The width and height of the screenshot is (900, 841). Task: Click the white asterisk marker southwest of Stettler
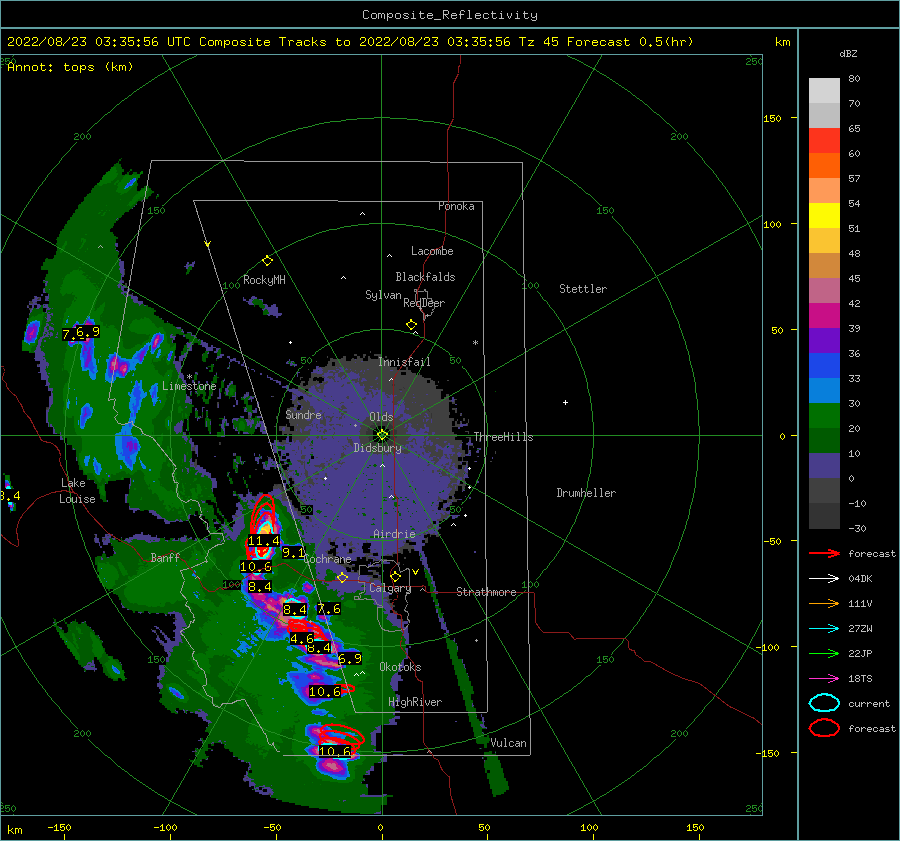click(475, 343)
